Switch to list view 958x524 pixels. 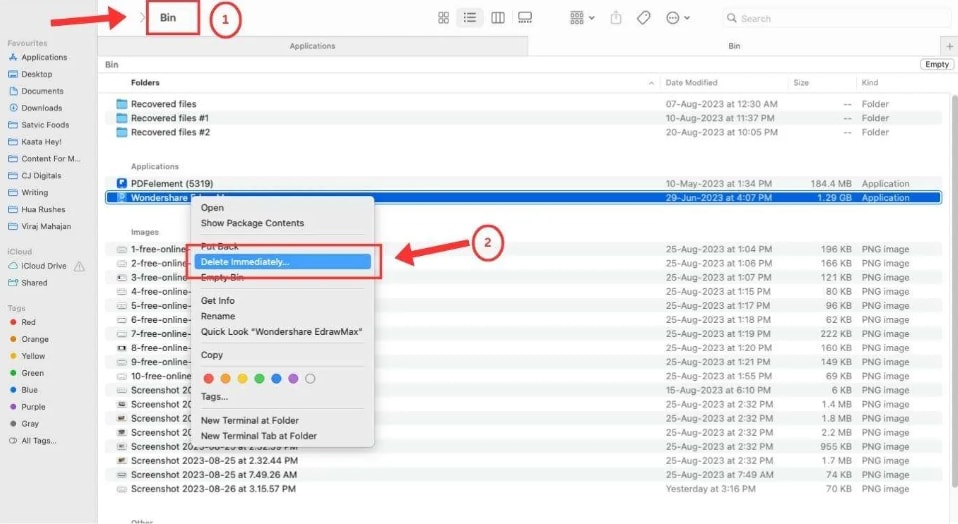(x=470, y=18)
